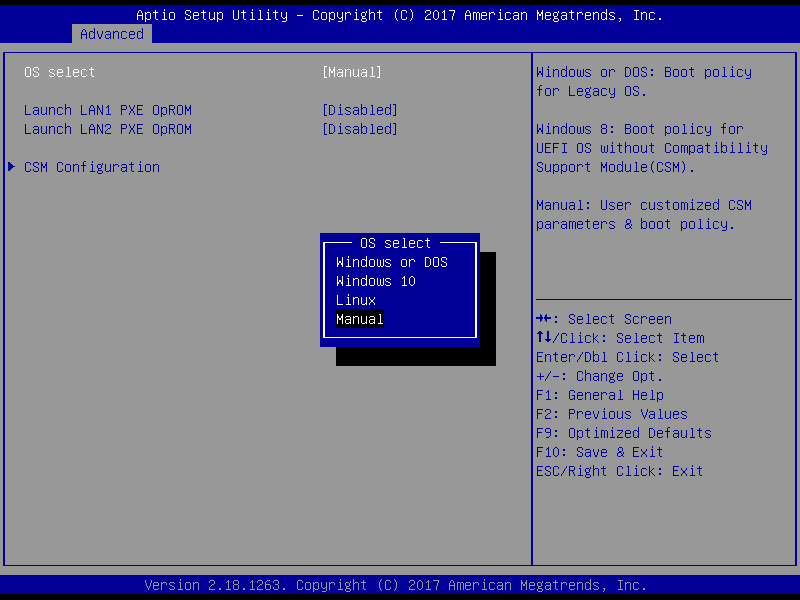Click the left-right arrows icon for Select Screen

pyautogui.click(x=543, y=319)
